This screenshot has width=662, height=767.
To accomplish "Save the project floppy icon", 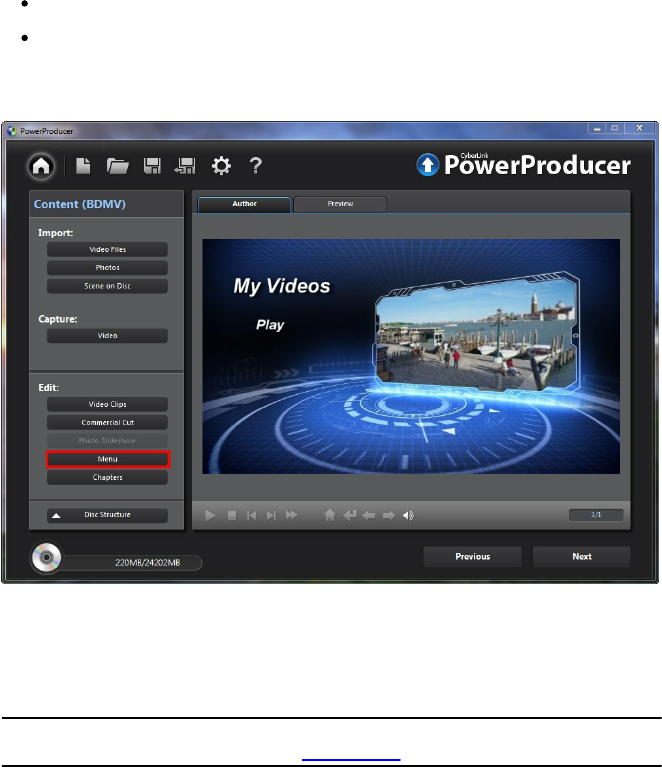I will [x=152, y=166].
